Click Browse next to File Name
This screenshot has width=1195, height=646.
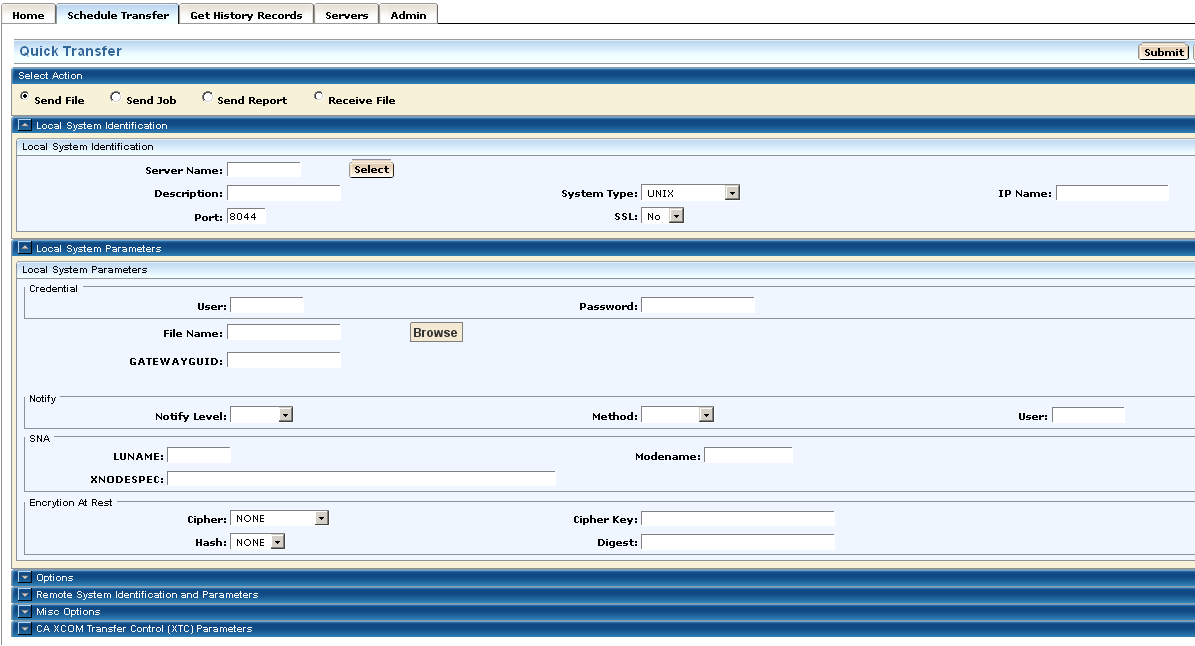click(435, 333)
